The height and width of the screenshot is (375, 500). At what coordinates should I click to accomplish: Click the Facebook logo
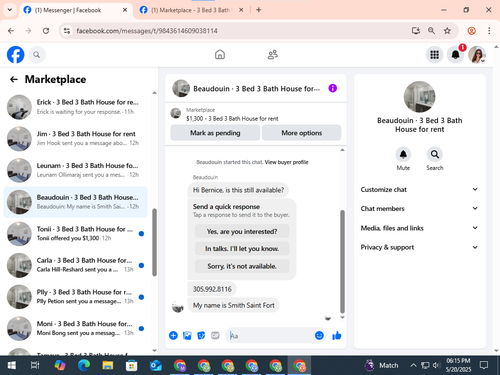[x=16, y=54]
